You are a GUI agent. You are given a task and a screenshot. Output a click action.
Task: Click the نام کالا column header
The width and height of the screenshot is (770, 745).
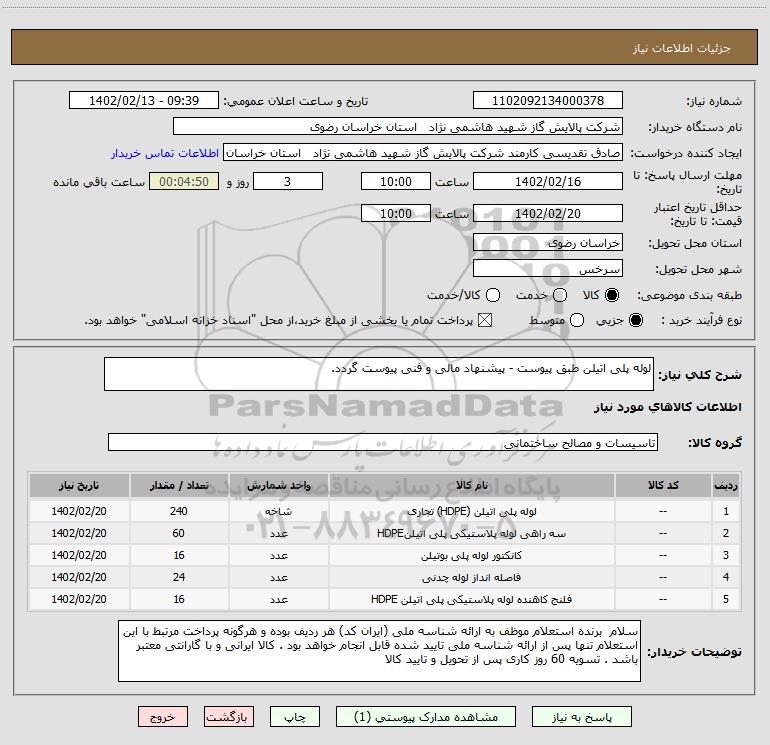pos(471,485)
